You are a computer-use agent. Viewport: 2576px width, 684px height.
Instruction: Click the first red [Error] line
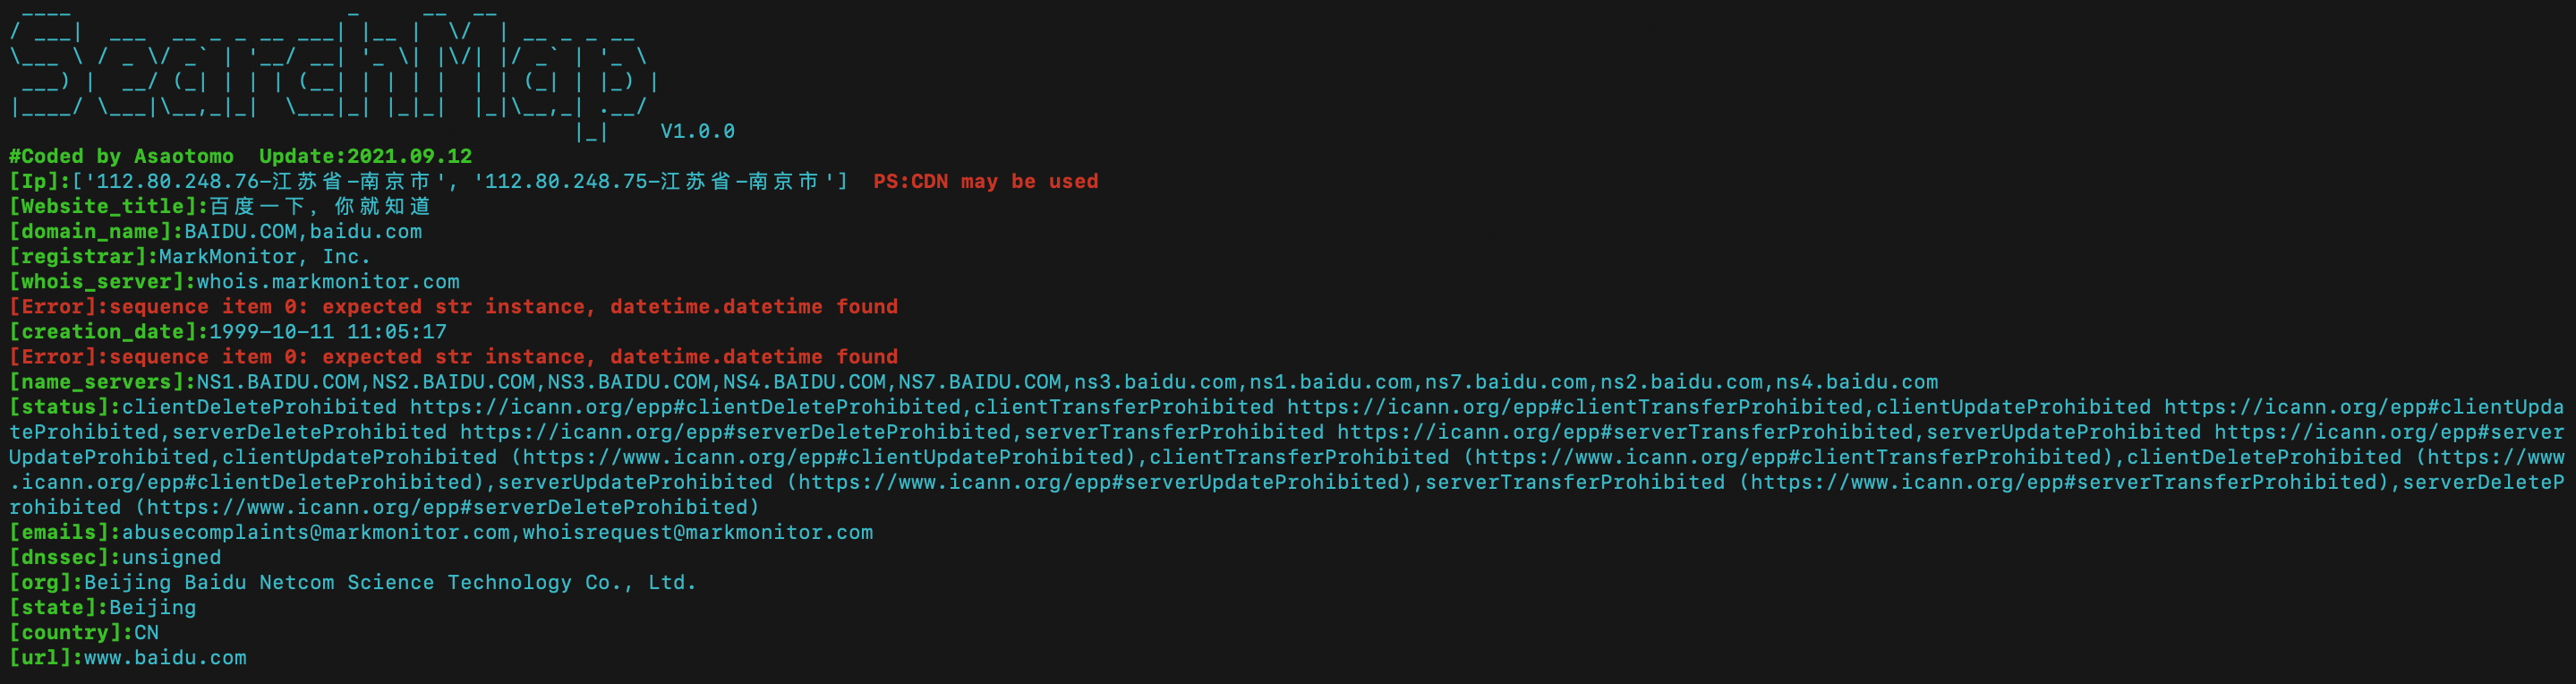(x=453, y=306)
